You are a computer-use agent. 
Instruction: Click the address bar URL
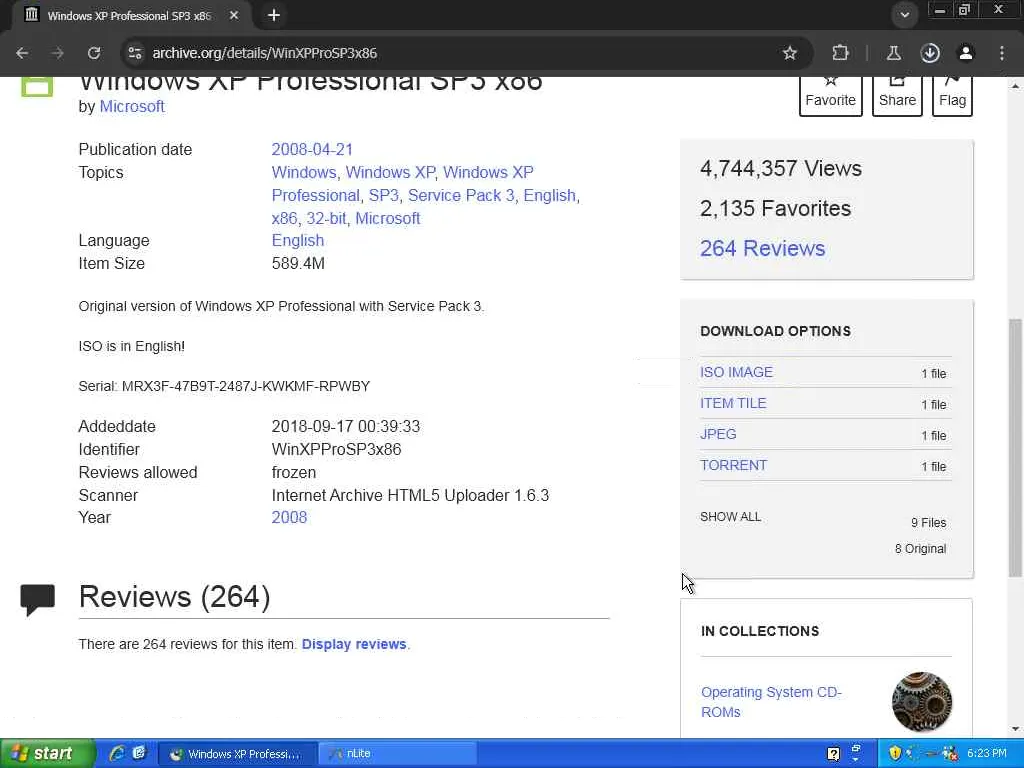(264, 53)
